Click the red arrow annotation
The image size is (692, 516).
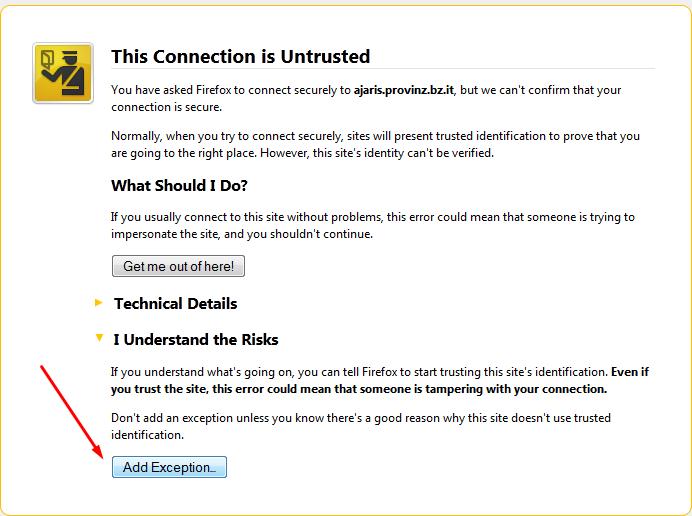pos(71,410)
